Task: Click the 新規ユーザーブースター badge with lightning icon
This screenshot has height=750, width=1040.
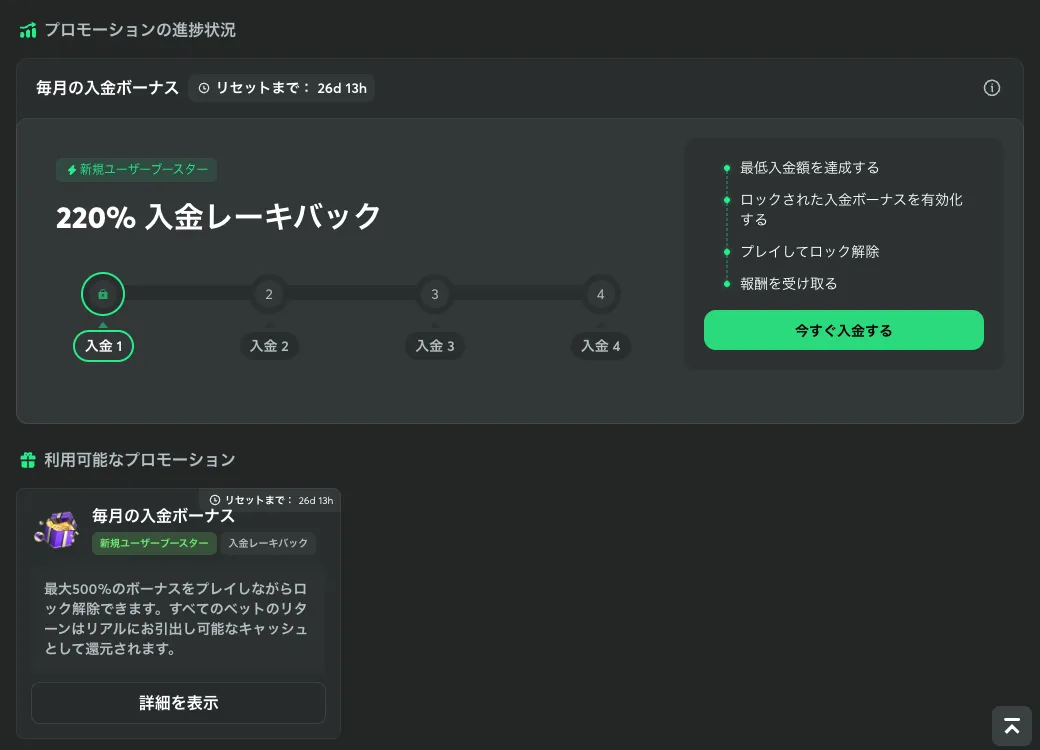Action: [137, 170]
